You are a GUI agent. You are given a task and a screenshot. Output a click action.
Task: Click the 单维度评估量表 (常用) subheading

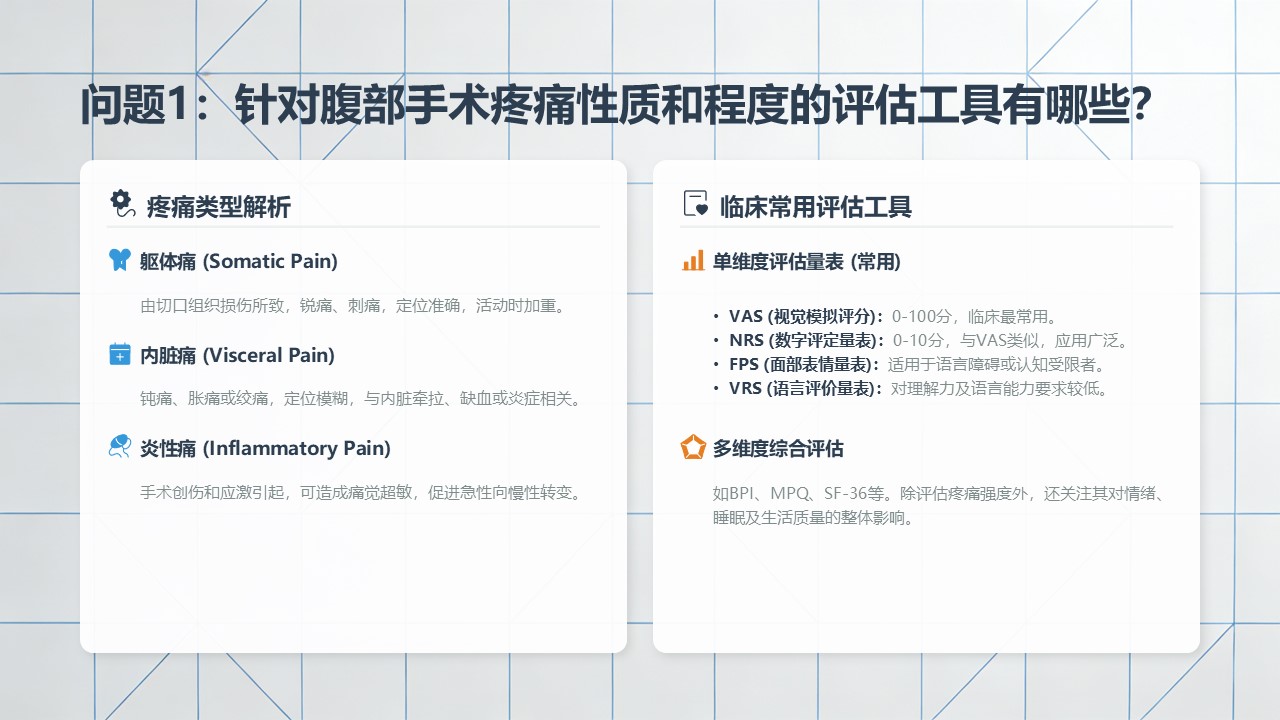click(806, 262)
